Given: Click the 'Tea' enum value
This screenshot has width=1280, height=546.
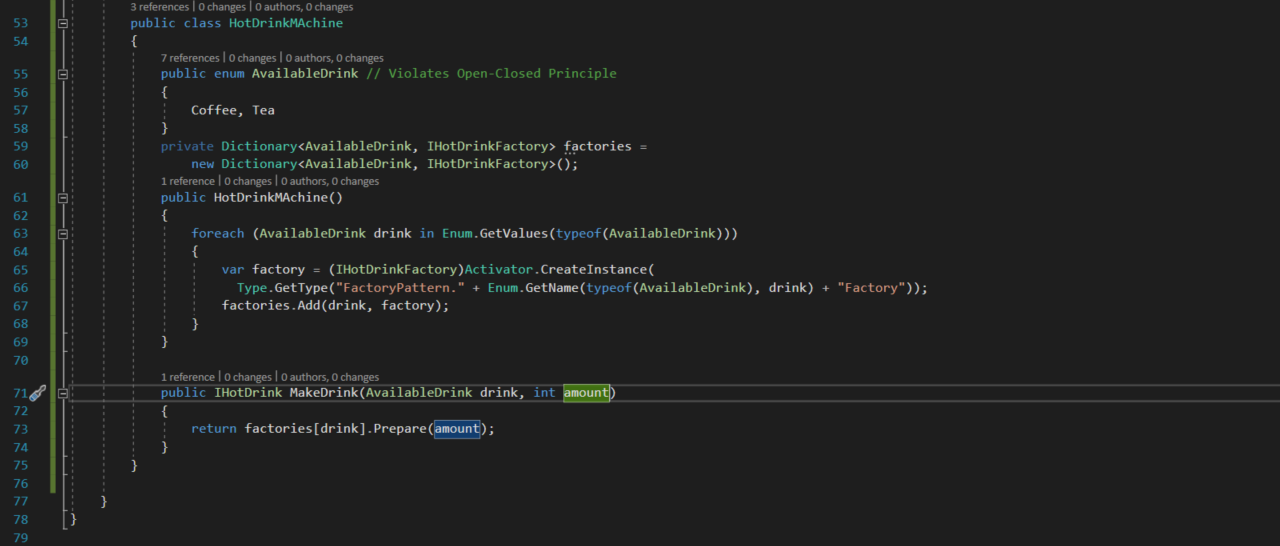Looking at the screenshot, I should point(263,110).
